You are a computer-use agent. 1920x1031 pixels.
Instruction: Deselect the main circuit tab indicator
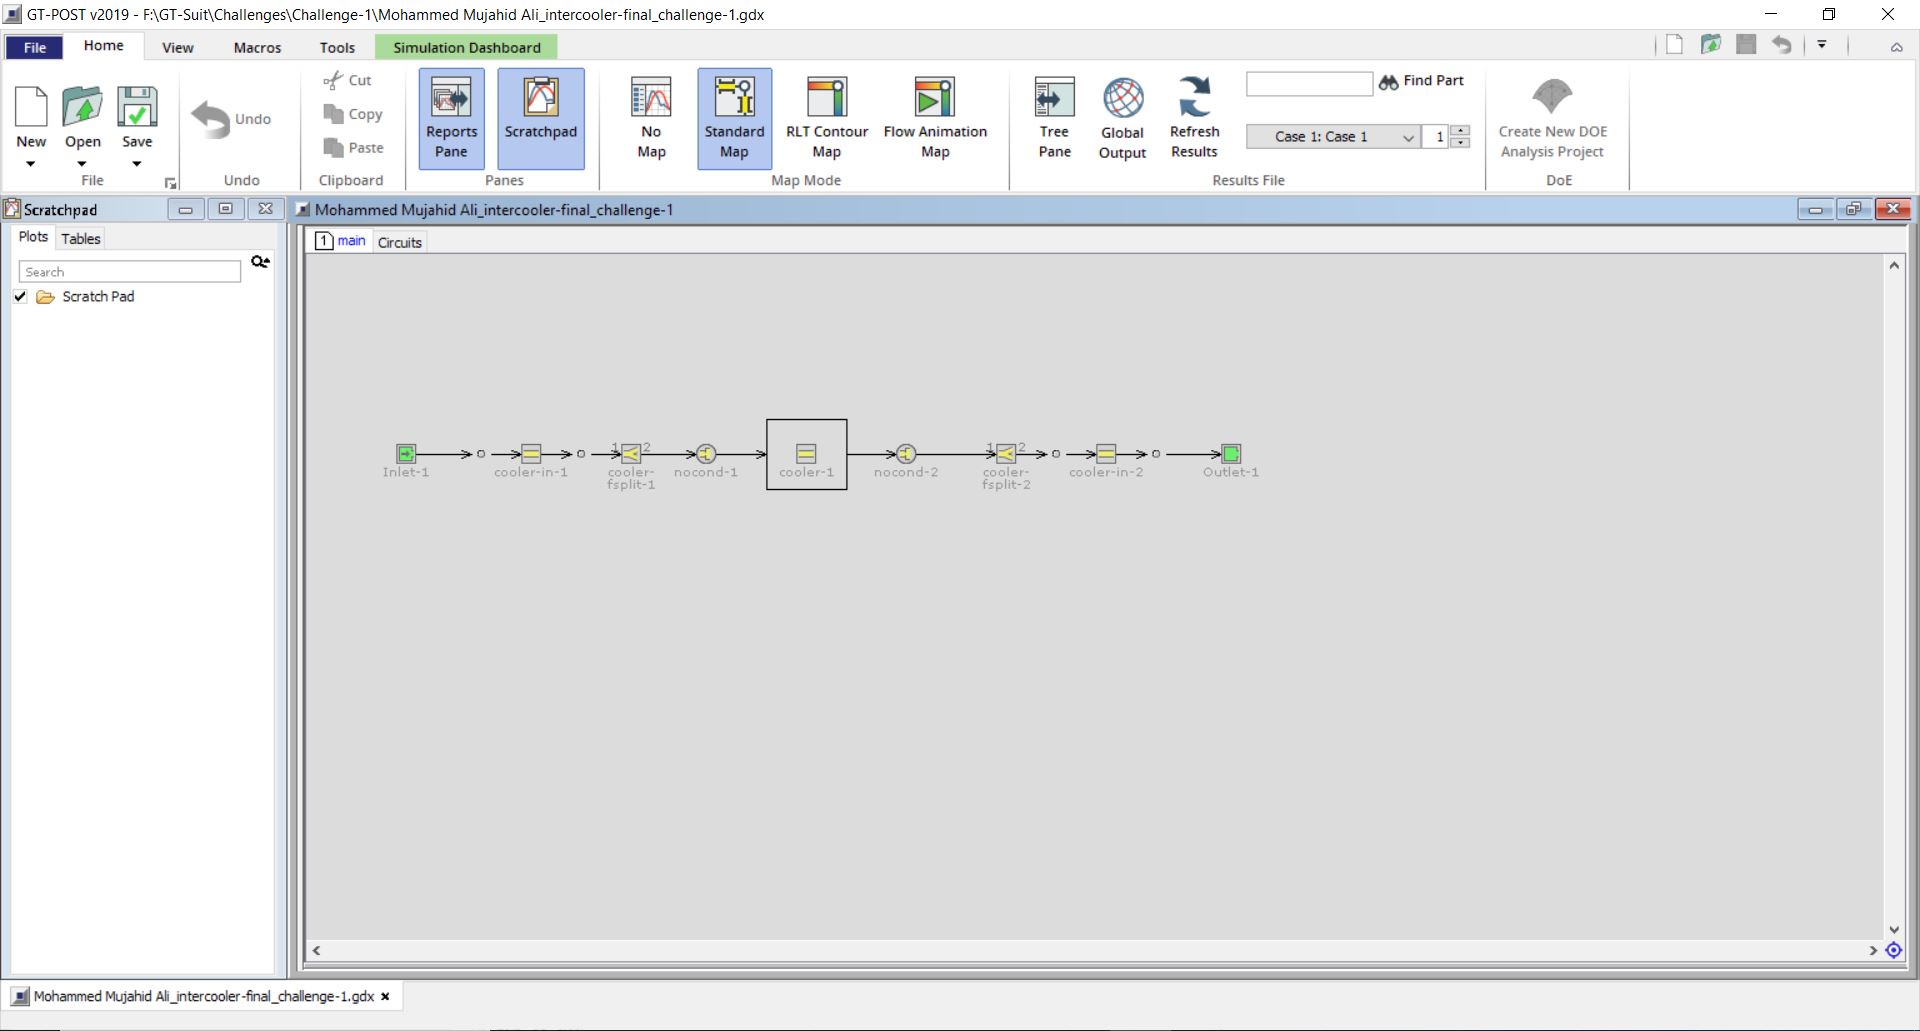[x=324, y=241]
